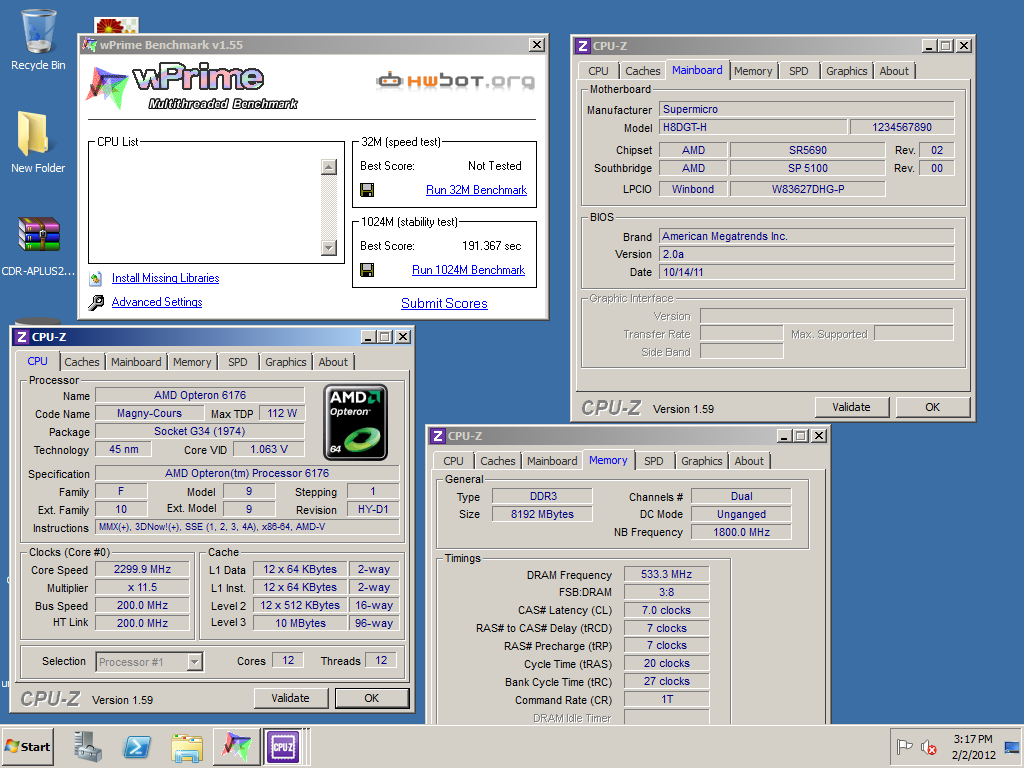
Task: Open Windows Explorer from the taskbar
Action: [187, 746]
